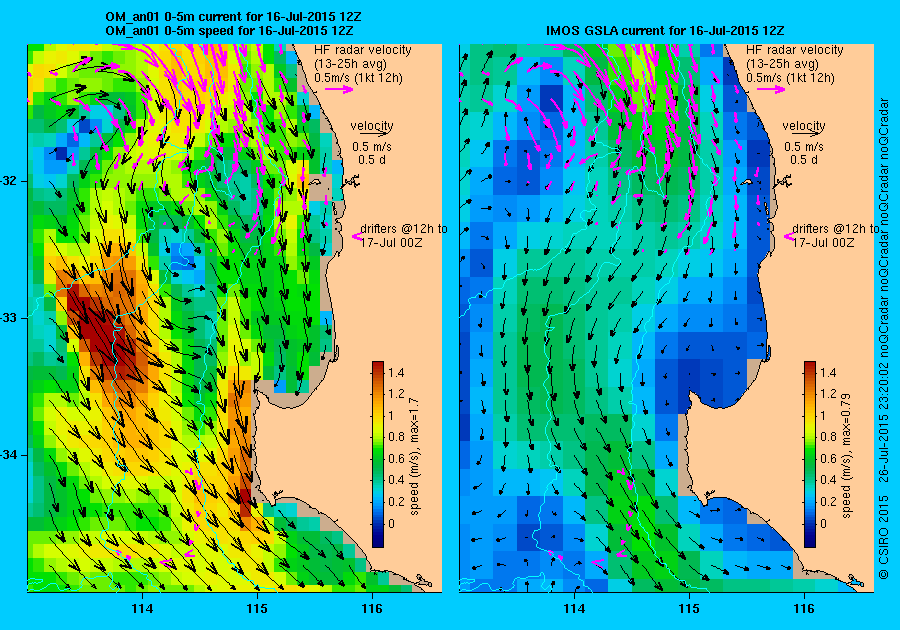
Task: Click the 'velocity' legend label in left map
Action: tap(372, 125)
